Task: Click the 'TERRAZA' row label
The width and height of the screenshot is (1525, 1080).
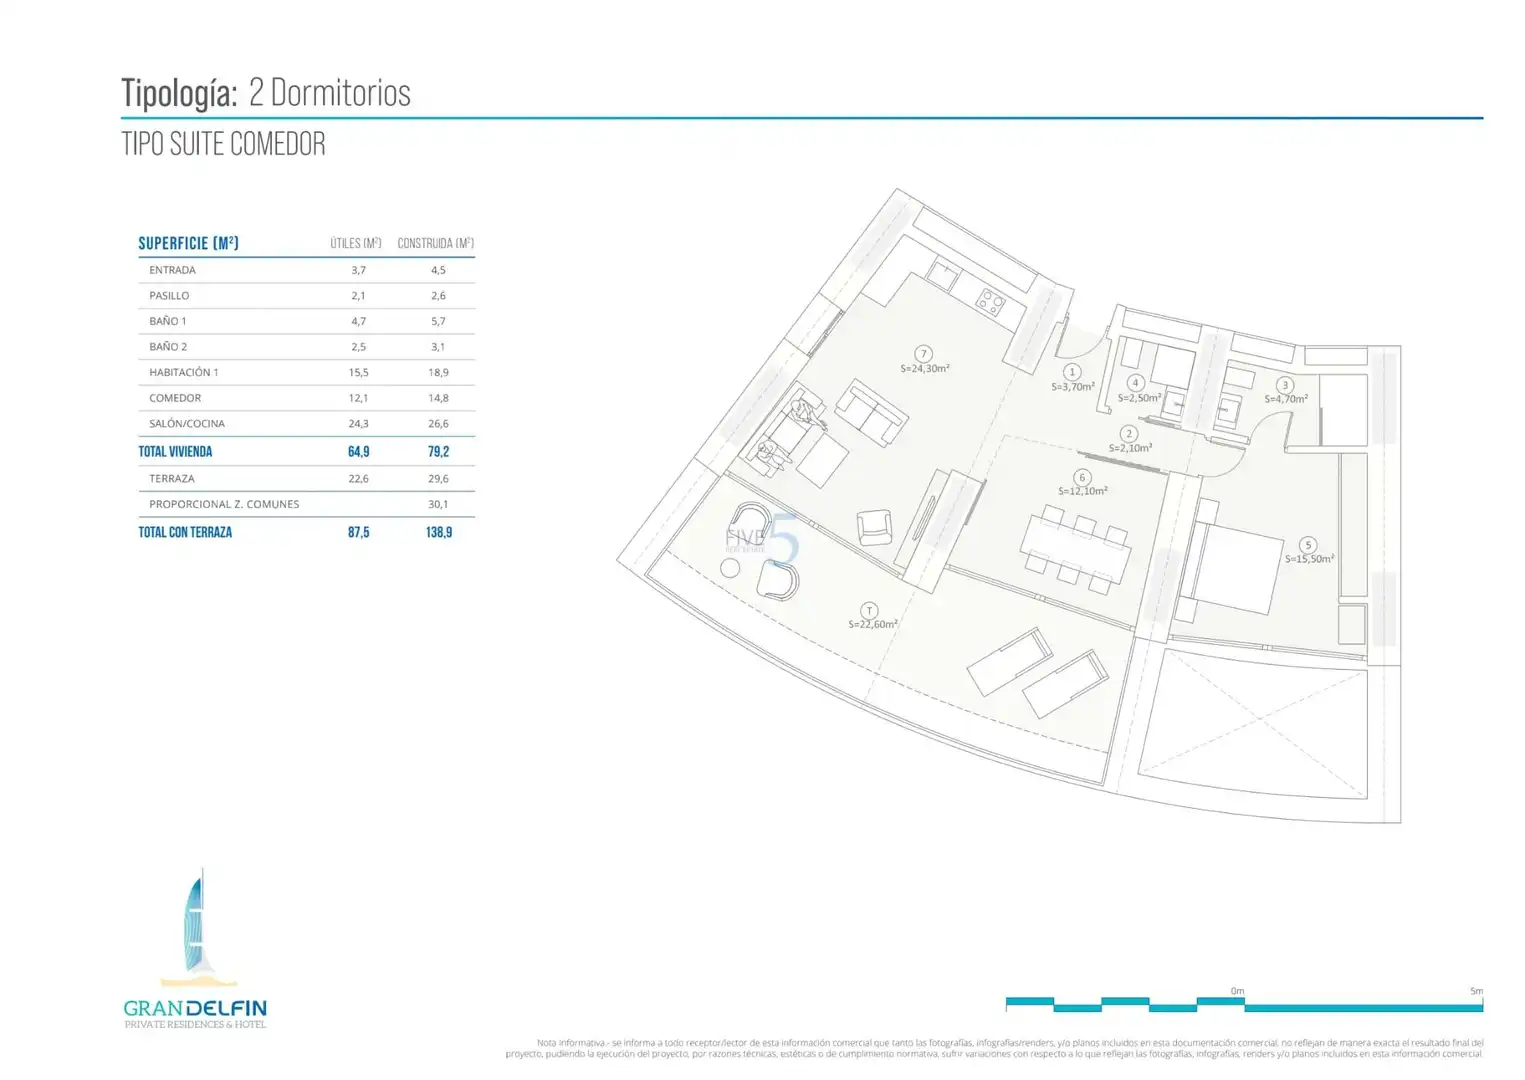Action: click(172, 479)
